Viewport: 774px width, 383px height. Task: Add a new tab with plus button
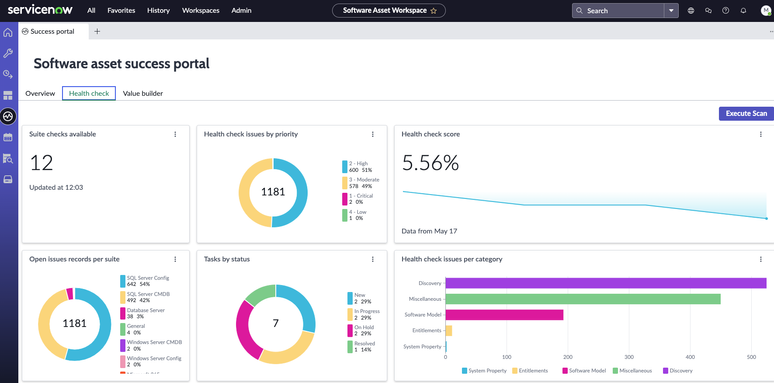tap(97, 32)
